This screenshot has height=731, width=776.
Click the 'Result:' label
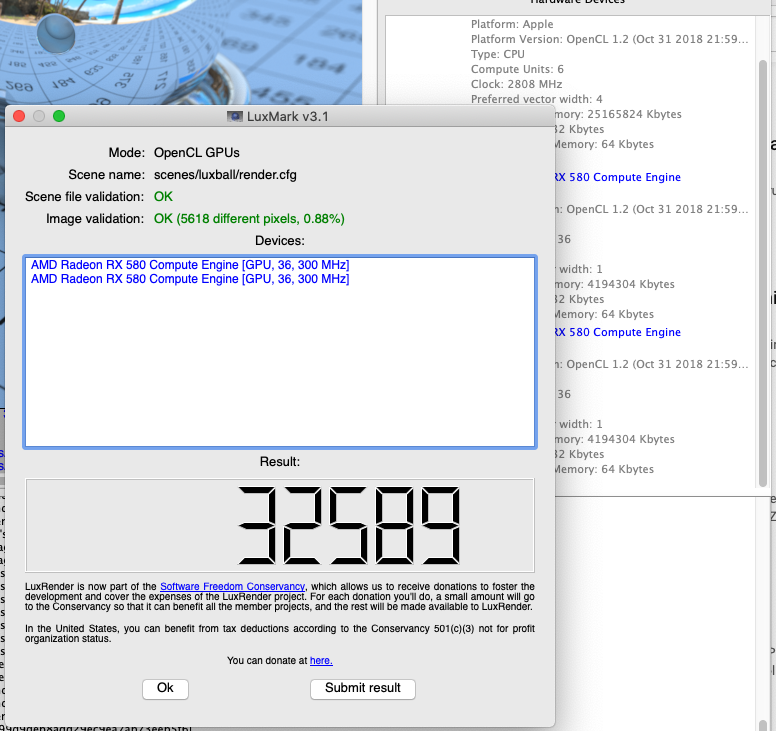click(x=280, y=462)
